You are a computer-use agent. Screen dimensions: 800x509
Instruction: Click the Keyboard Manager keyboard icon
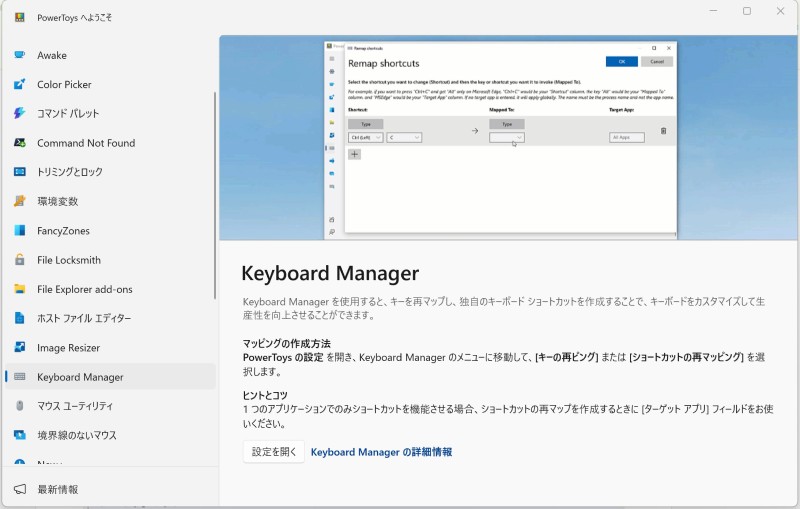pos(19,377)
